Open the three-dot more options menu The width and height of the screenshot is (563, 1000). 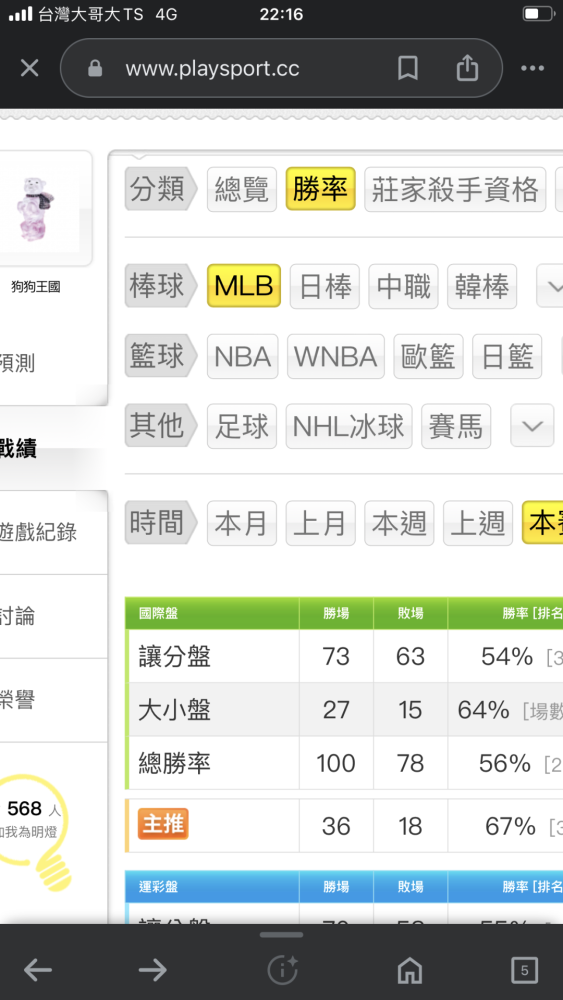point(532,68)
